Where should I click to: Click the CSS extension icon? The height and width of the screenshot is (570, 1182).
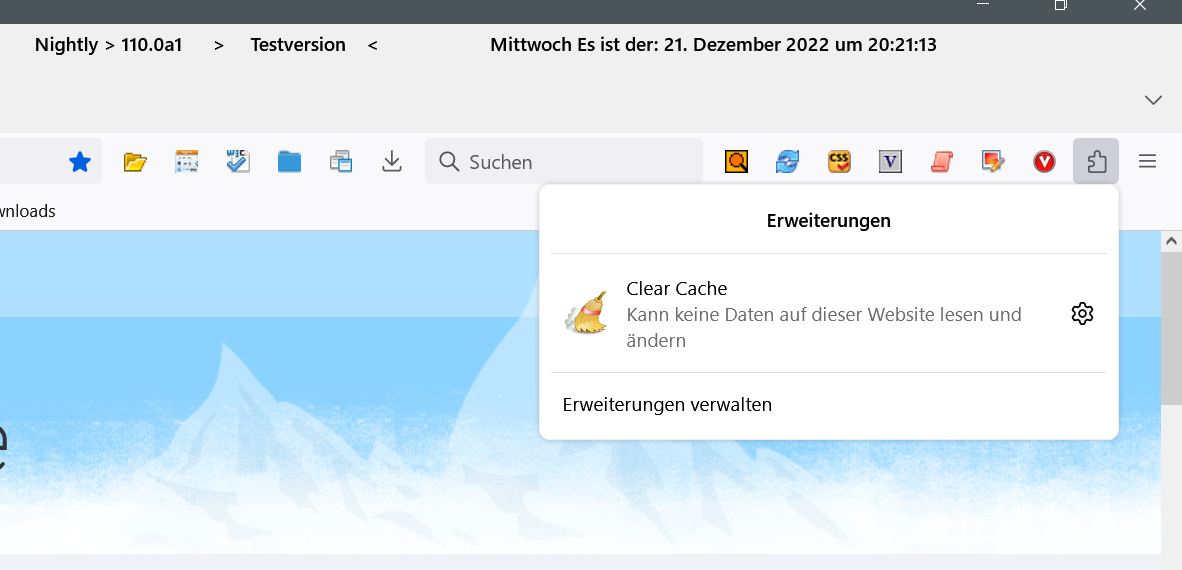click(x=839, y=161)
